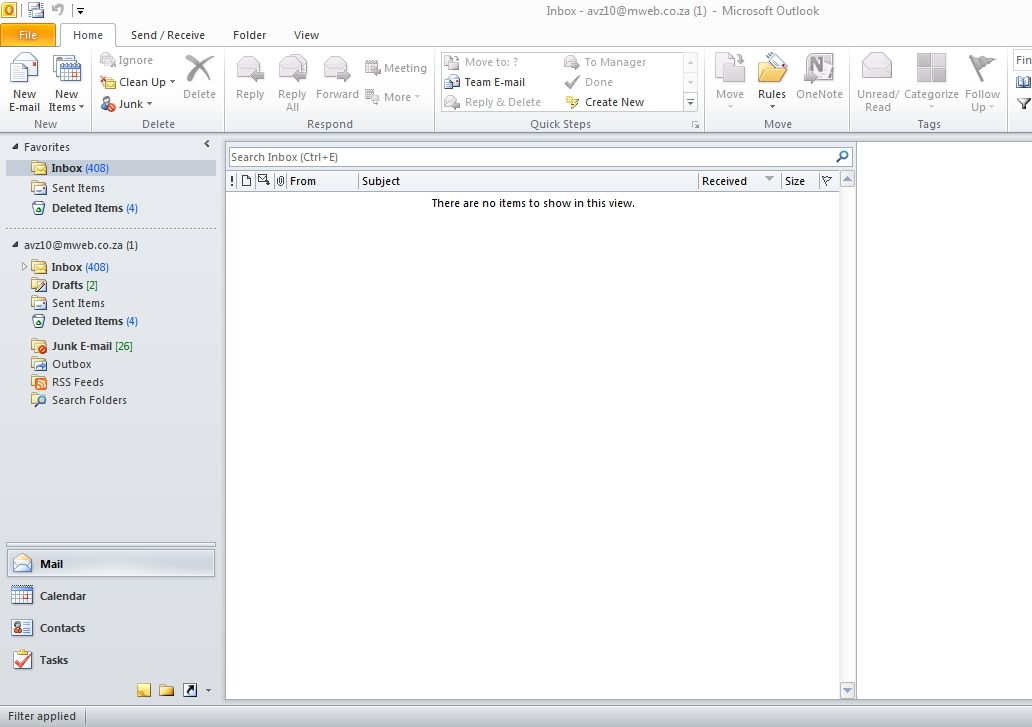Click Create New quick step
Image resolution: width=1032 pixels, height=727 pixels.
coord(613,102)
